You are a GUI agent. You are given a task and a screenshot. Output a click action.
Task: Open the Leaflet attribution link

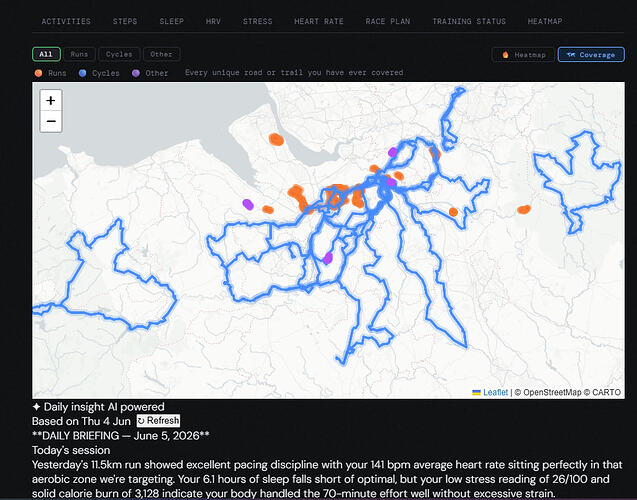coord(495,392)
